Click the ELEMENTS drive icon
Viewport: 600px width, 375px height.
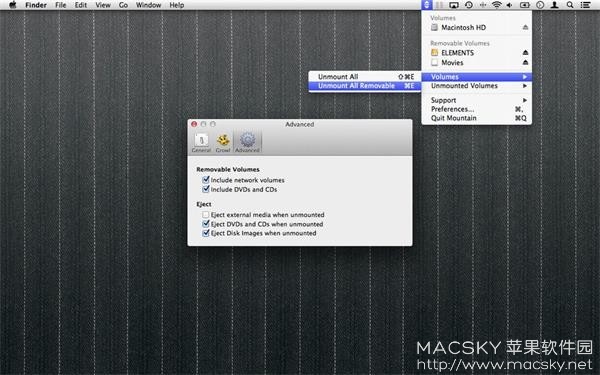click(434, 52)
